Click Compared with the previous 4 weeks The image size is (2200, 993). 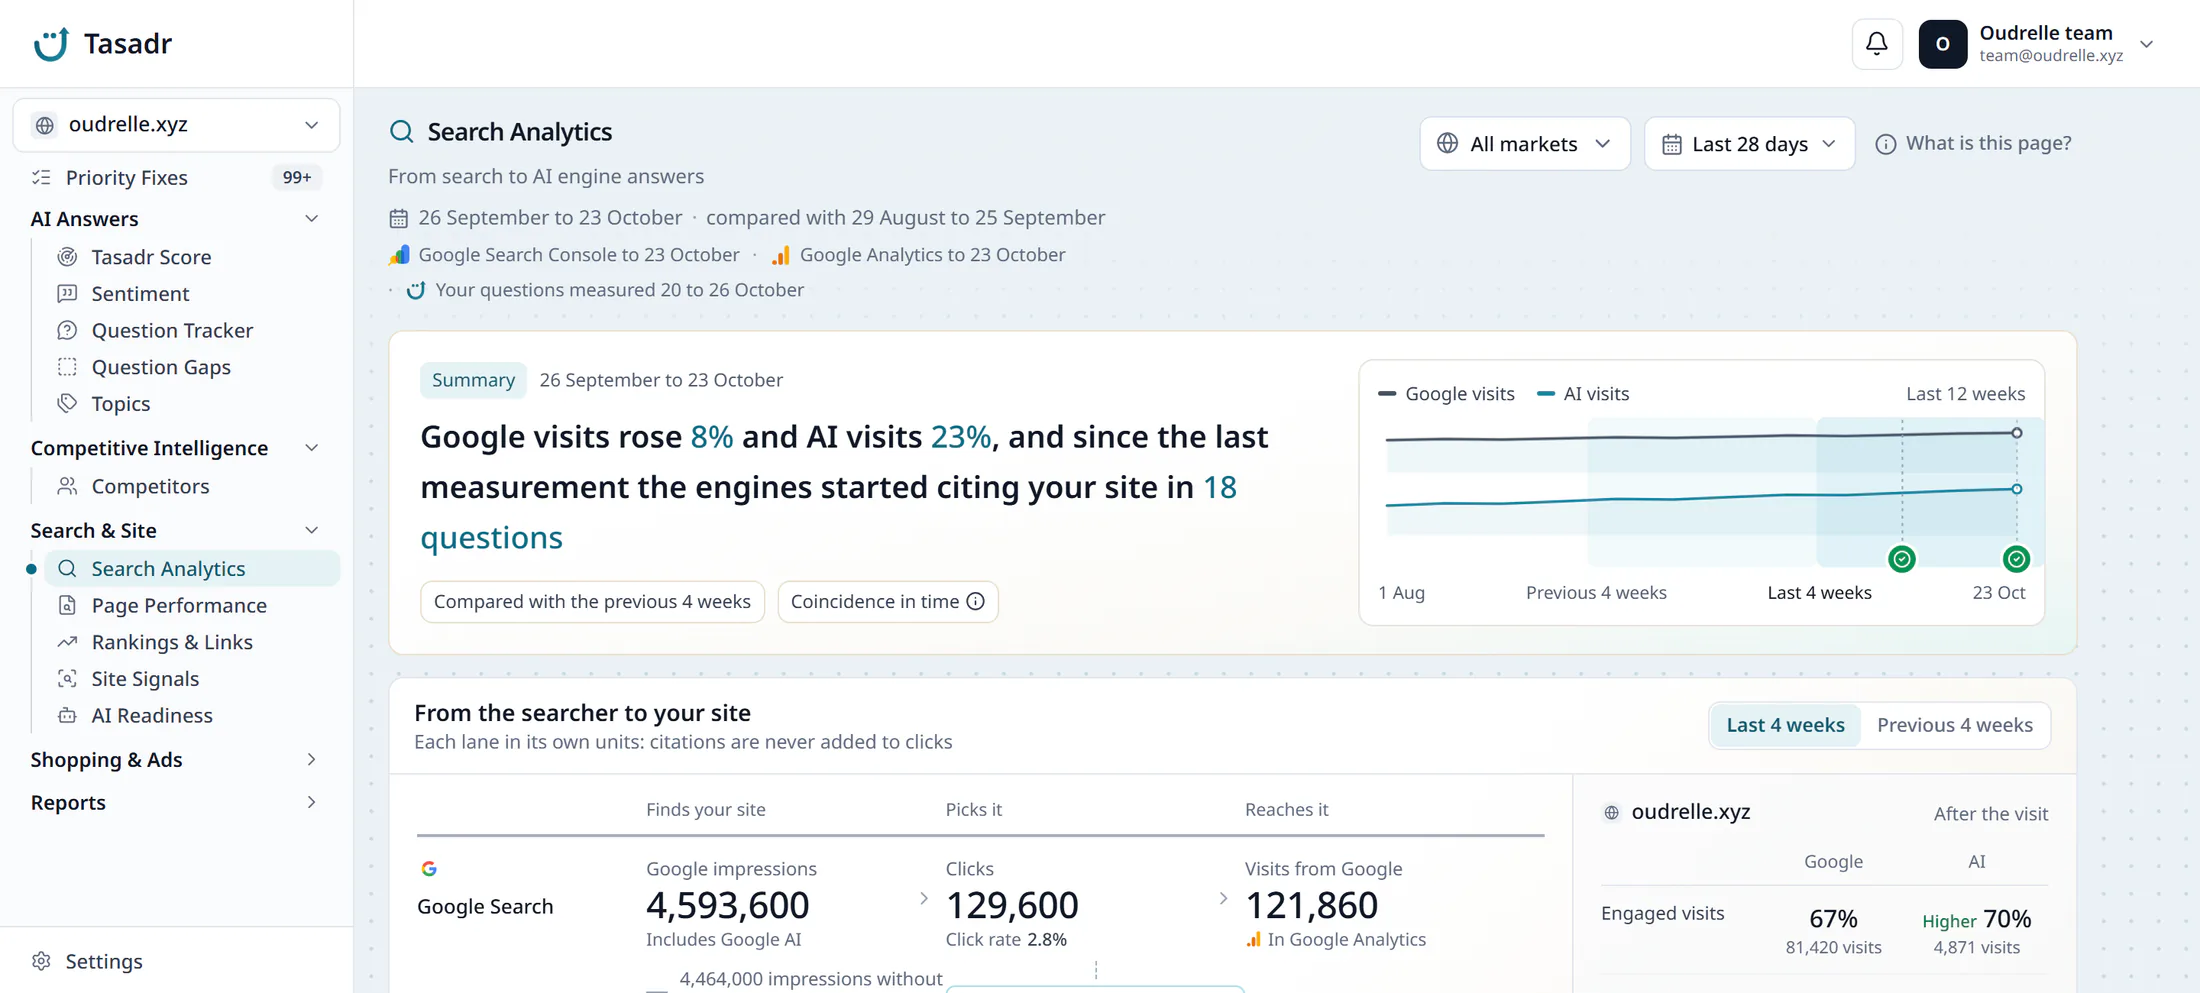592,601
